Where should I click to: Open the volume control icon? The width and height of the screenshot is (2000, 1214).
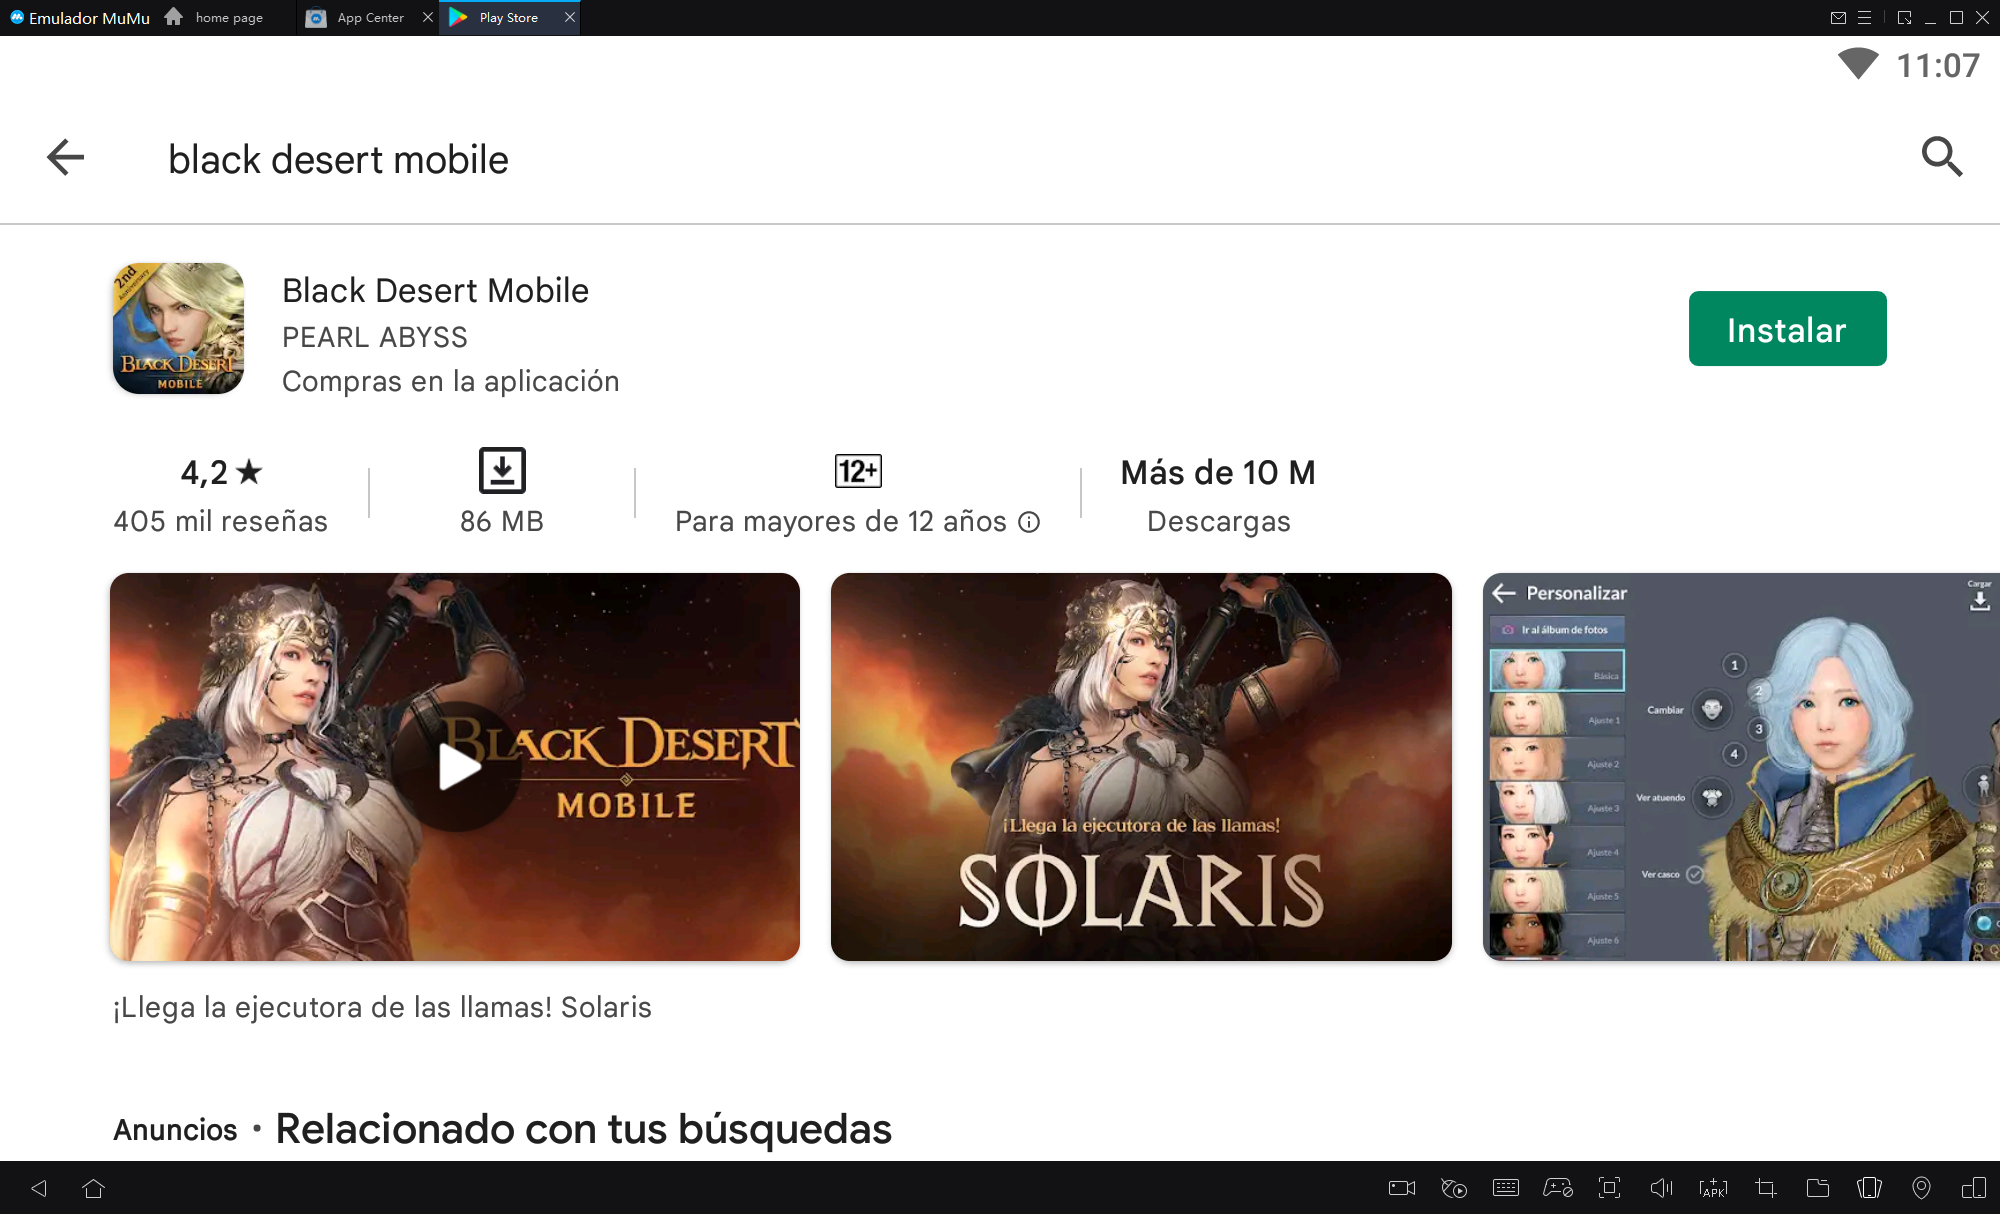[1661, 1188]
